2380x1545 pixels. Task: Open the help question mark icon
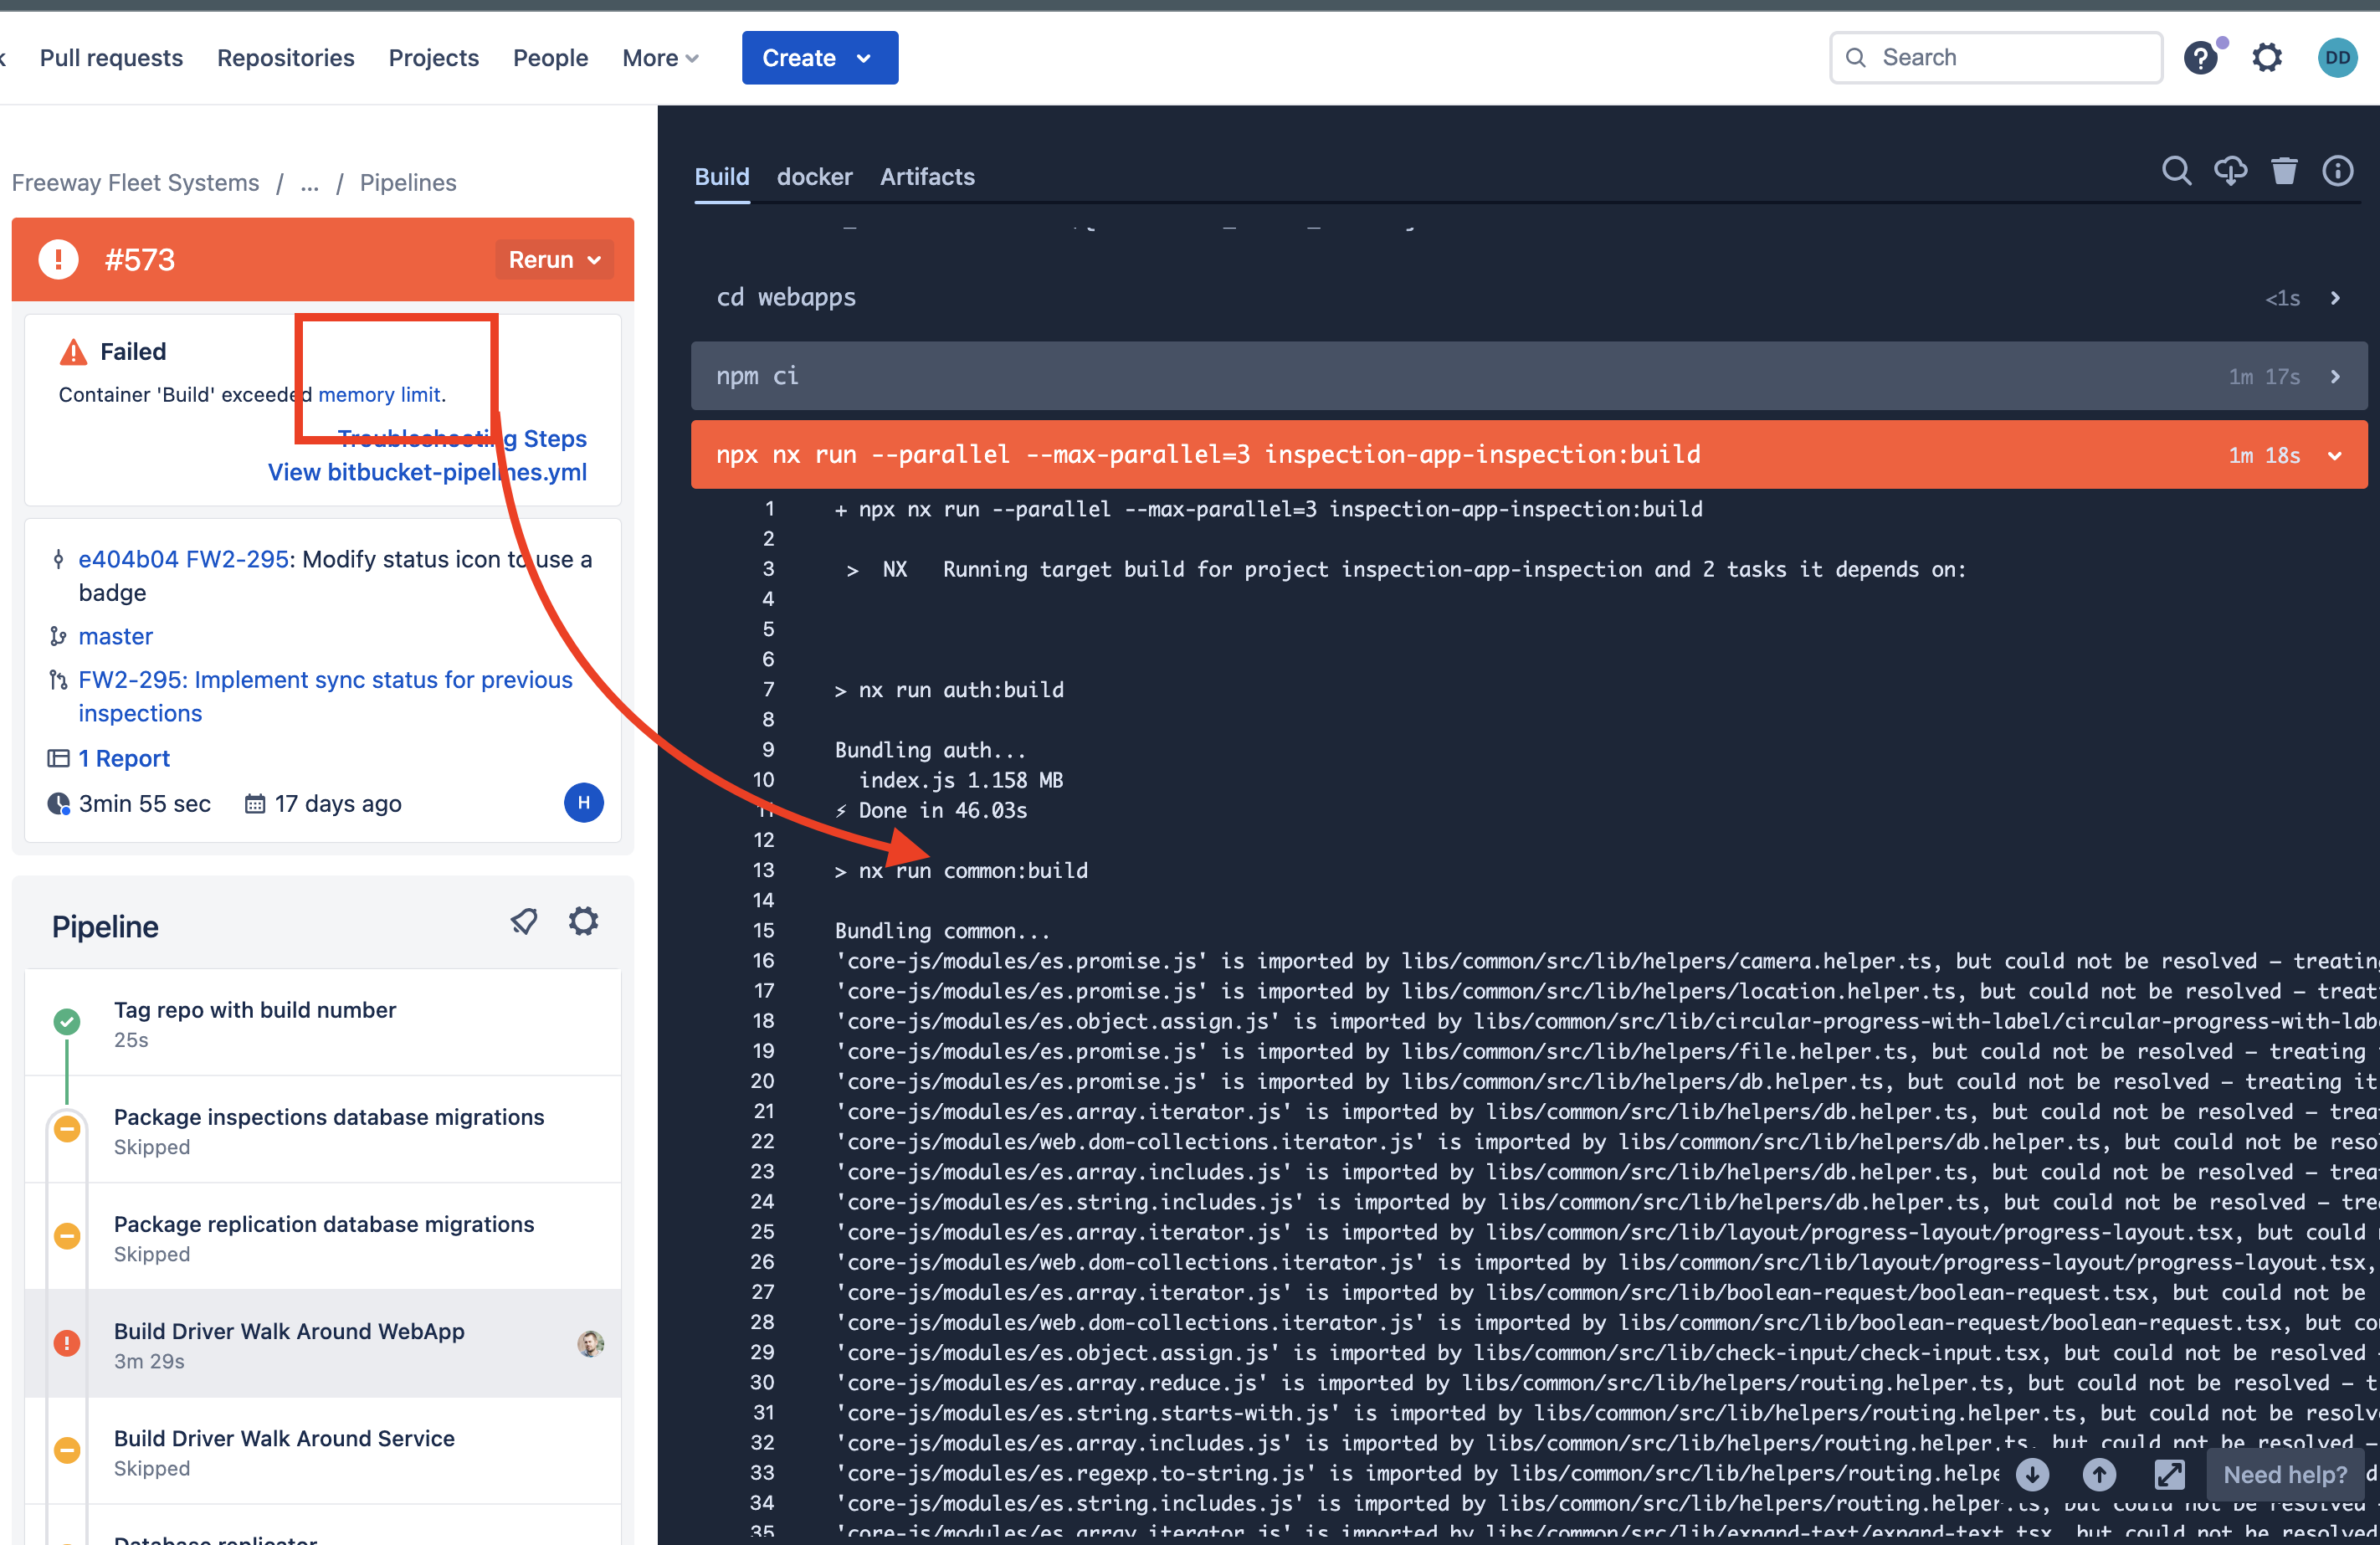(x=2199, y=58)
